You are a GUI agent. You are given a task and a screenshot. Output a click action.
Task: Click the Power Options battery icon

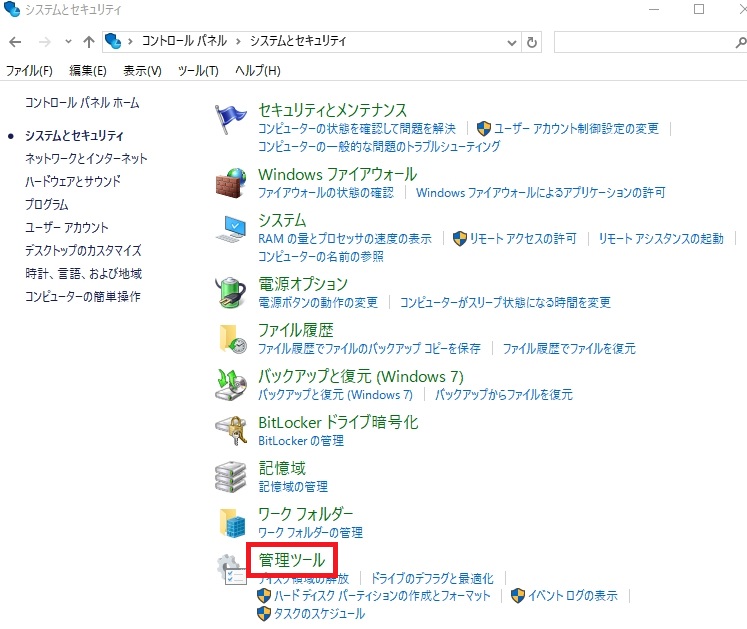coord(231,293)
